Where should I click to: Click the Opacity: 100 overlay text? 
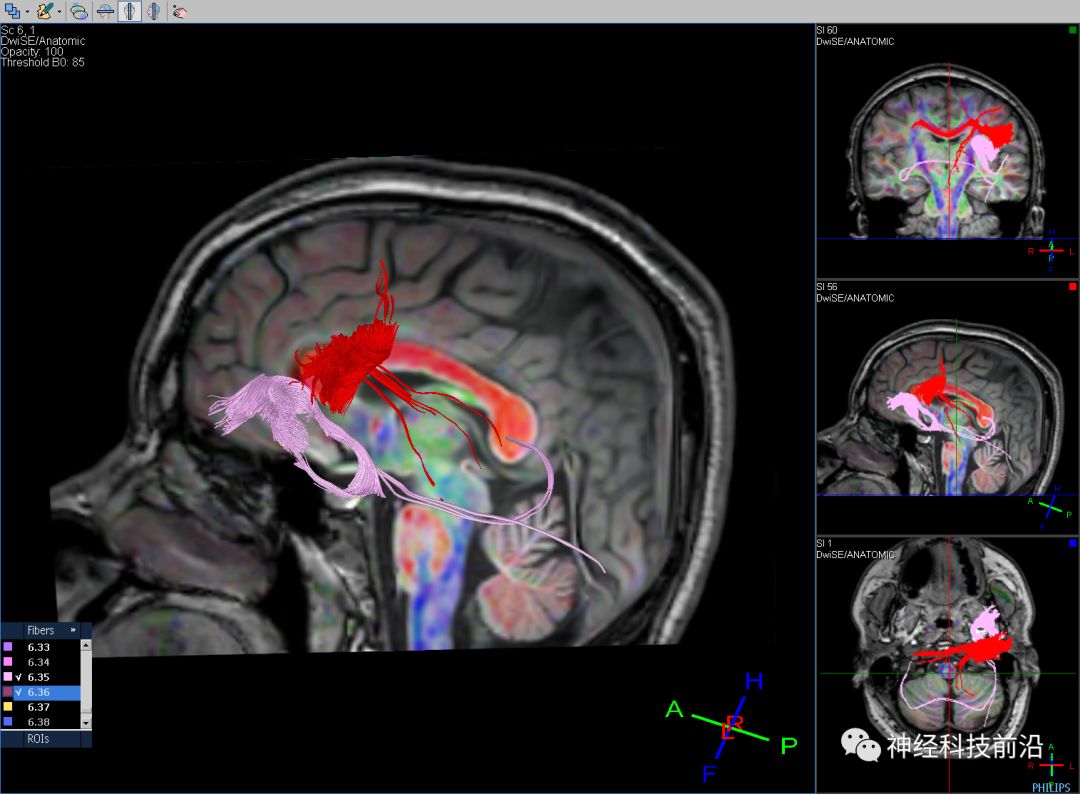coord(32,52)
